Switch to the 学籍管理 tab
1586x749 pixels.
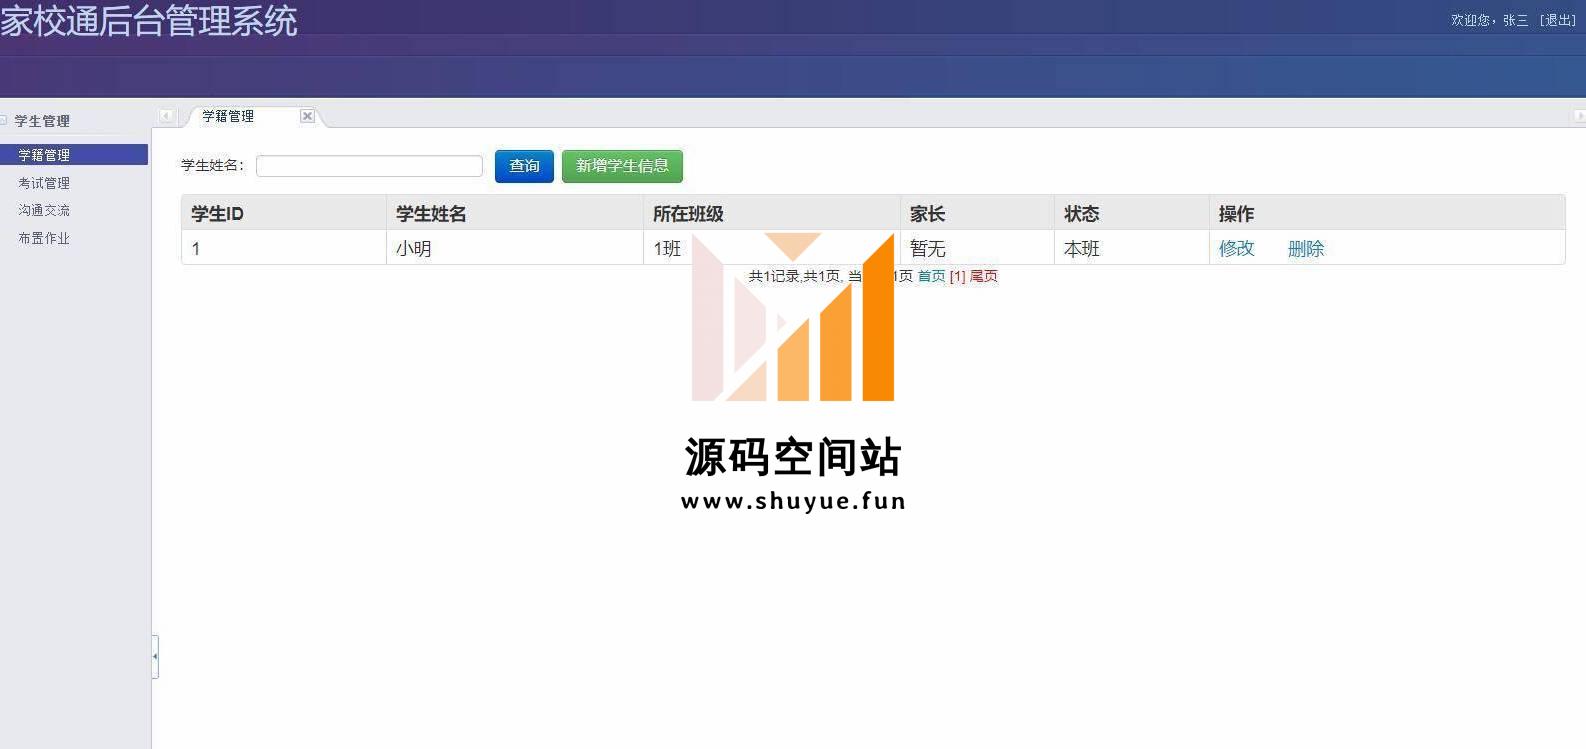click(x=228, y=116)
